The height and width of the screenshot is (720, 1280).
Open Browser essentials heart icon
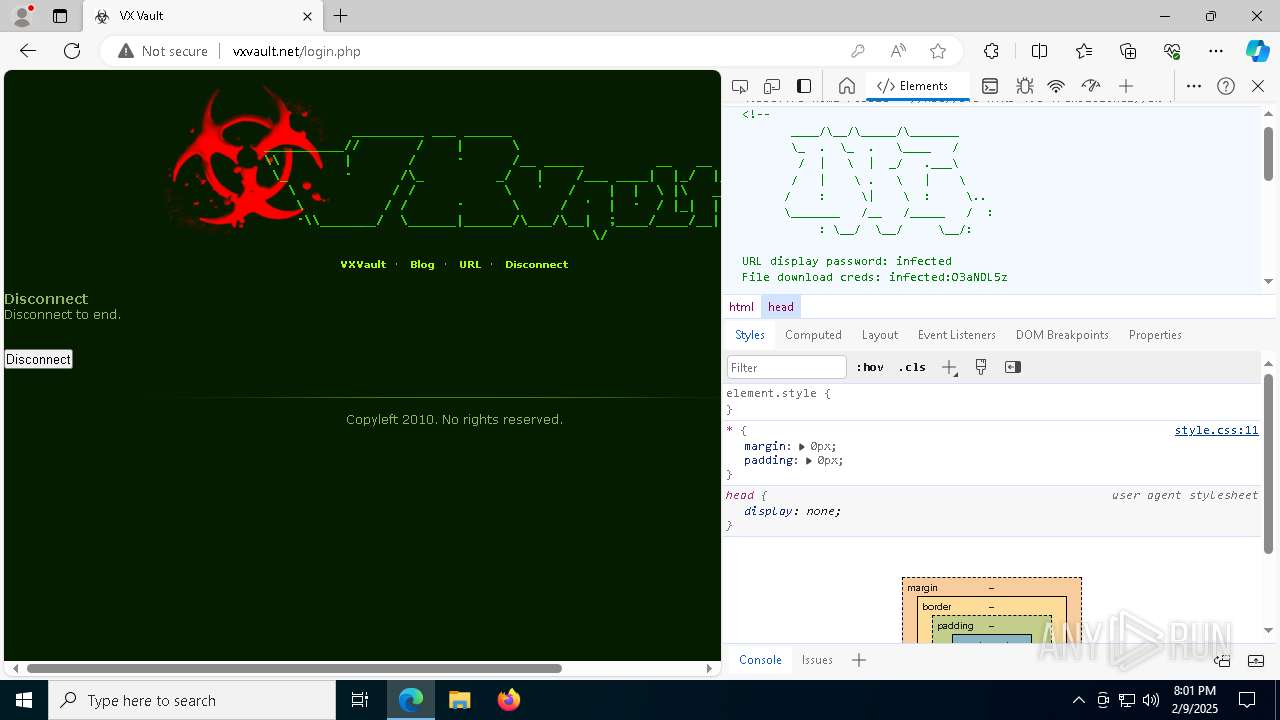(x=1172, y=51)
